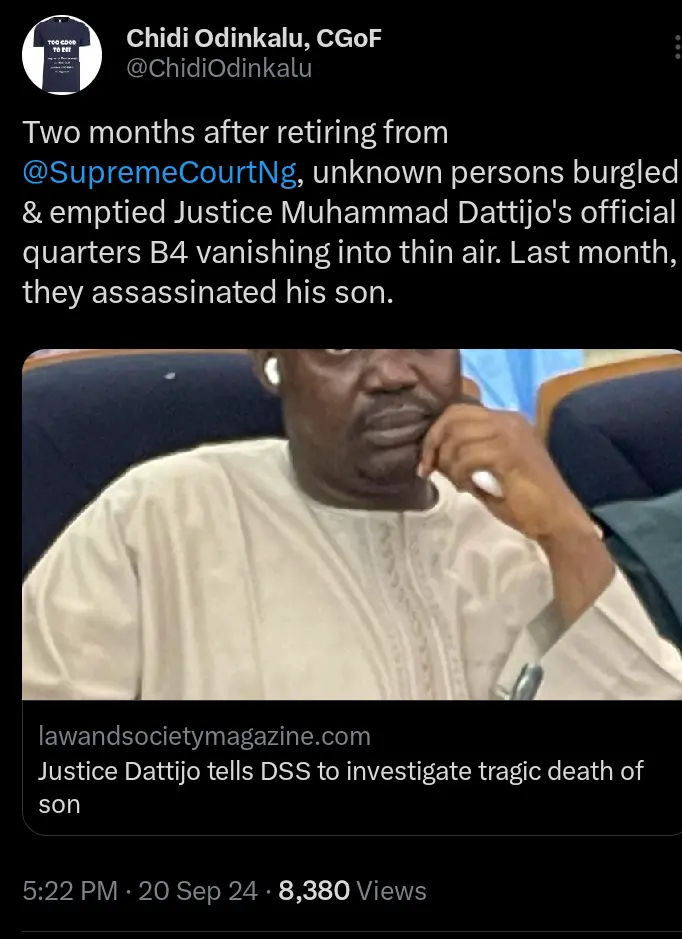The height and width of the screenshot is (939, 682).
Task: Open Chidi Odinkalu's profile picture avatar
Action: [62, 54]
